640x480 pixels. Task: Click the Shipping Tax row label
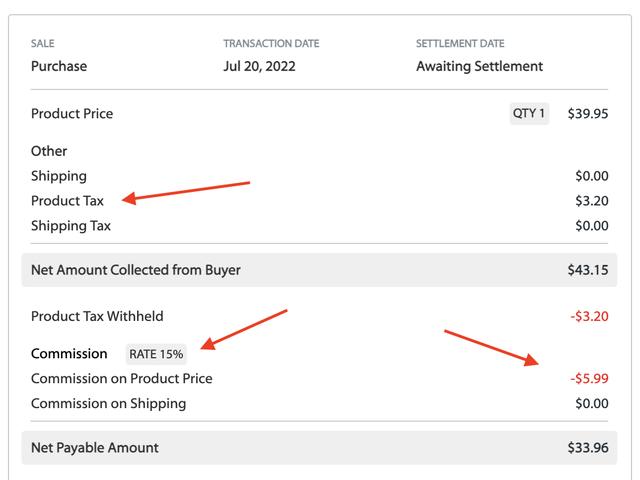pyautogui.click(x=71, y=226)
